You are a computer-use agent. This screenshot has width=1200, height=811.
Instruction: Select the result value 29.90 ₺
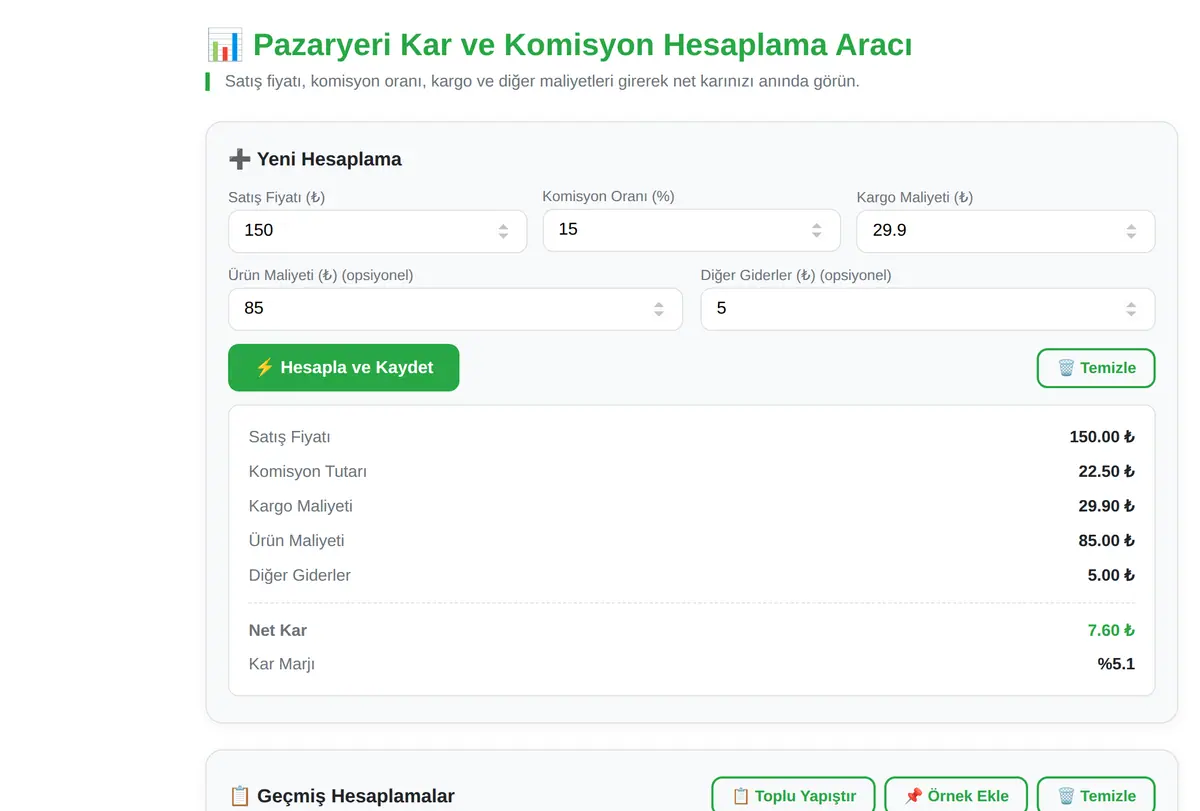(x=1107, y=506)
